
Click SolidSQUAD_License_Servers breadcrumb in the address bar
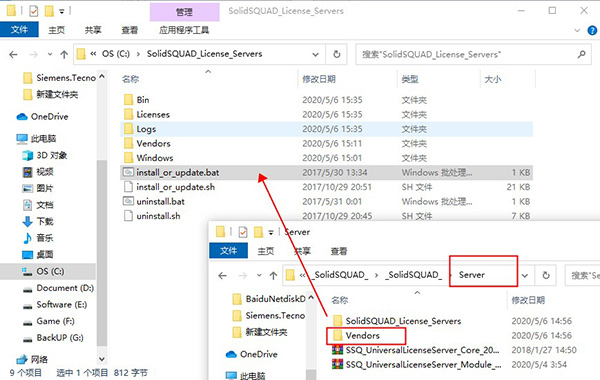click(x=204, y=54)
